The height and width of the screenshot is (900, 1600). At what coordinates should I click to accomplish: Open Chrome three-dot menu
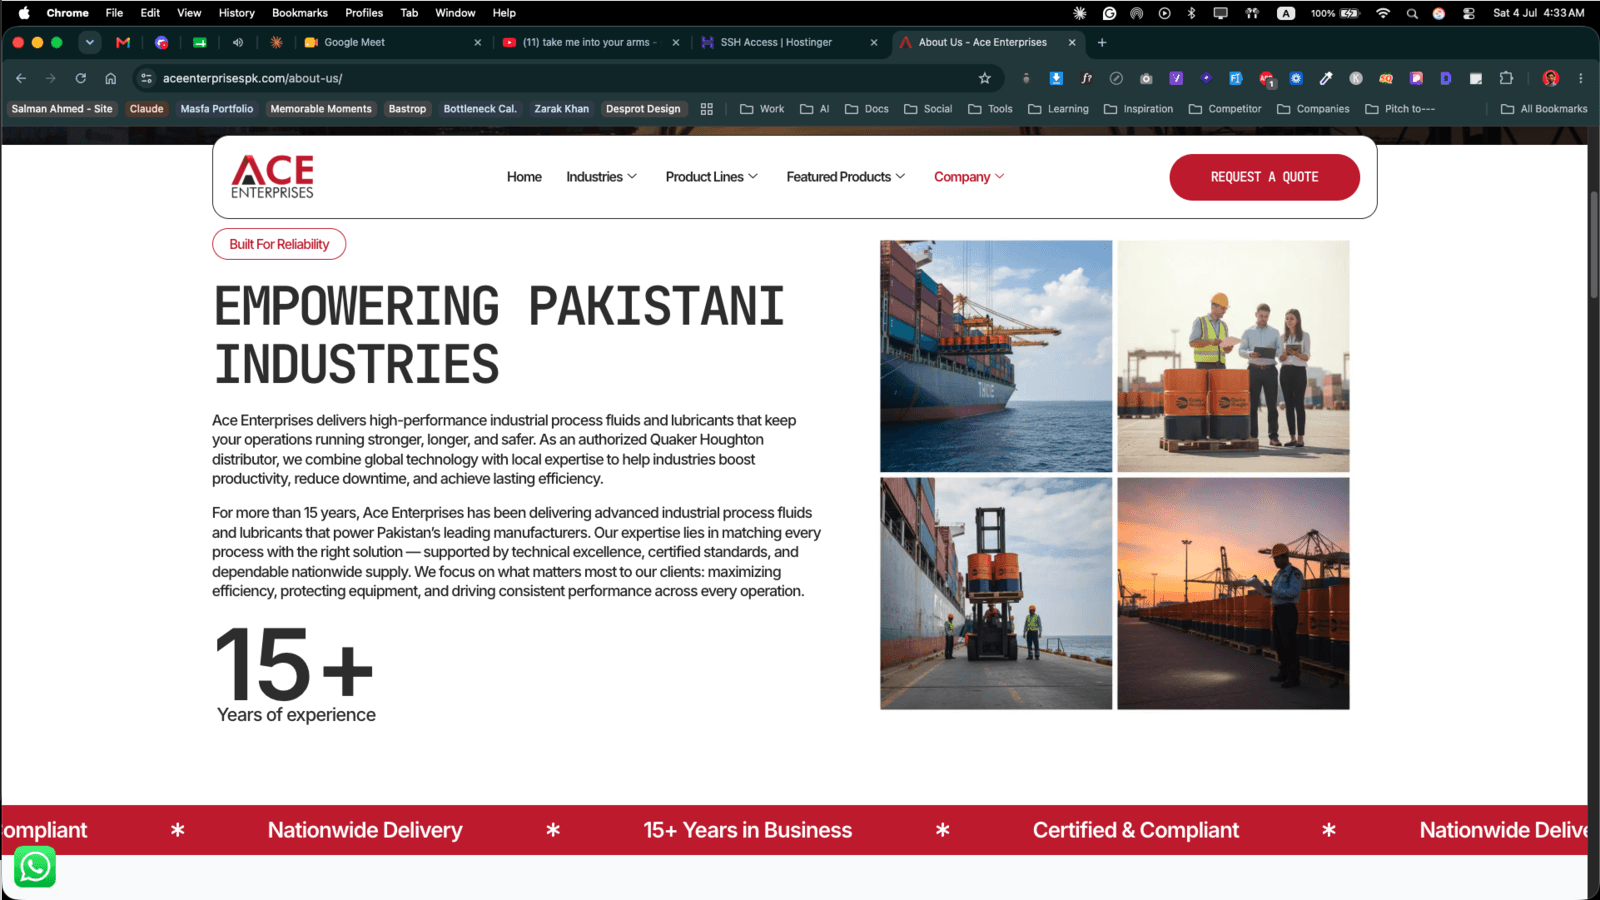click(1581, 78)
